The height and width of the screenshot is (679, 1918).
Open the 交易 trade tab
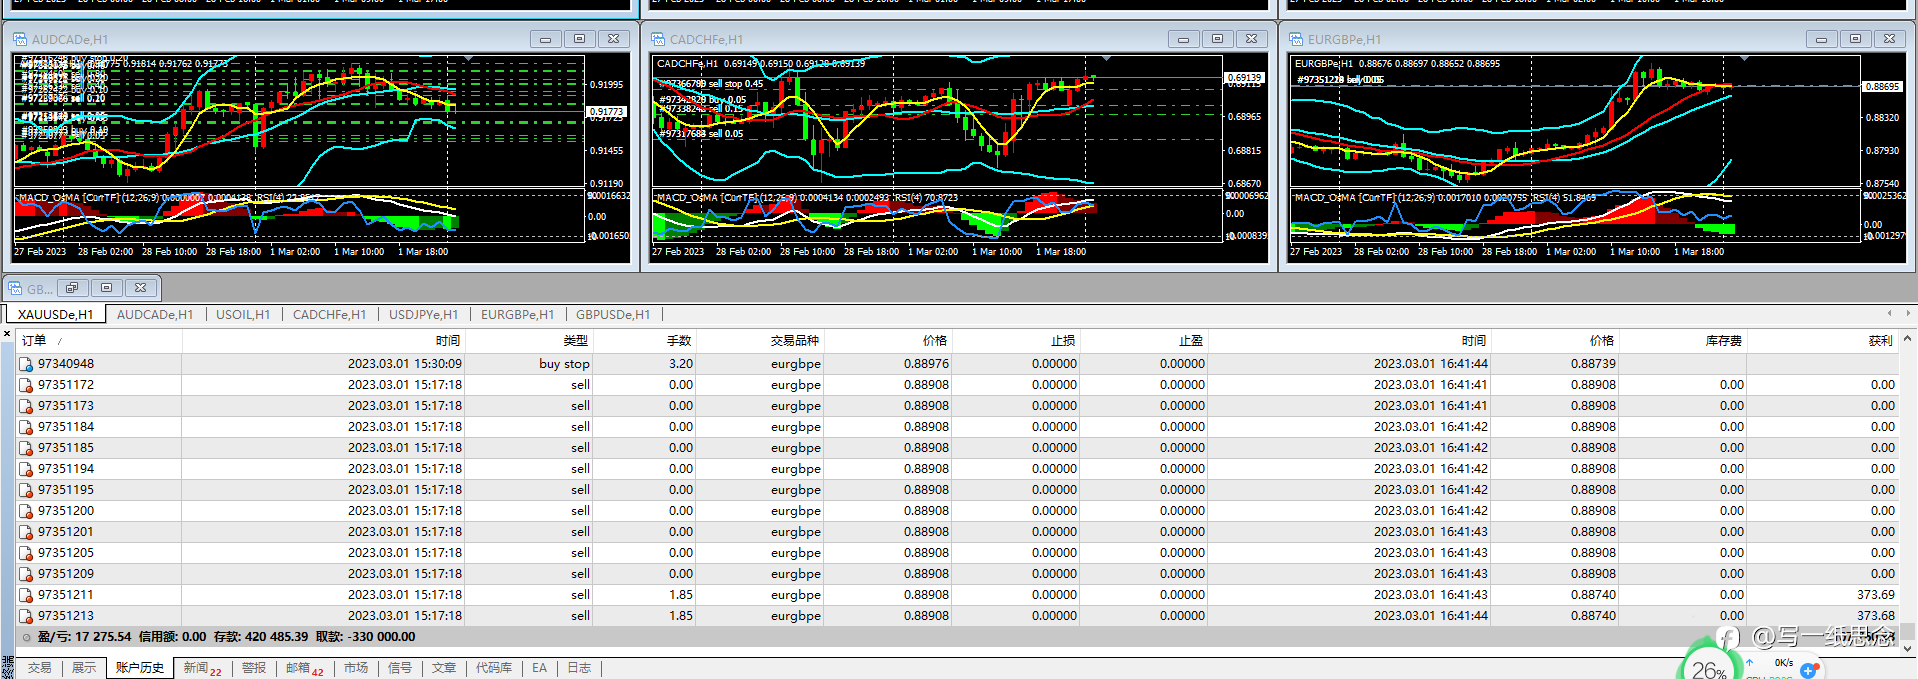click(40, 668)
